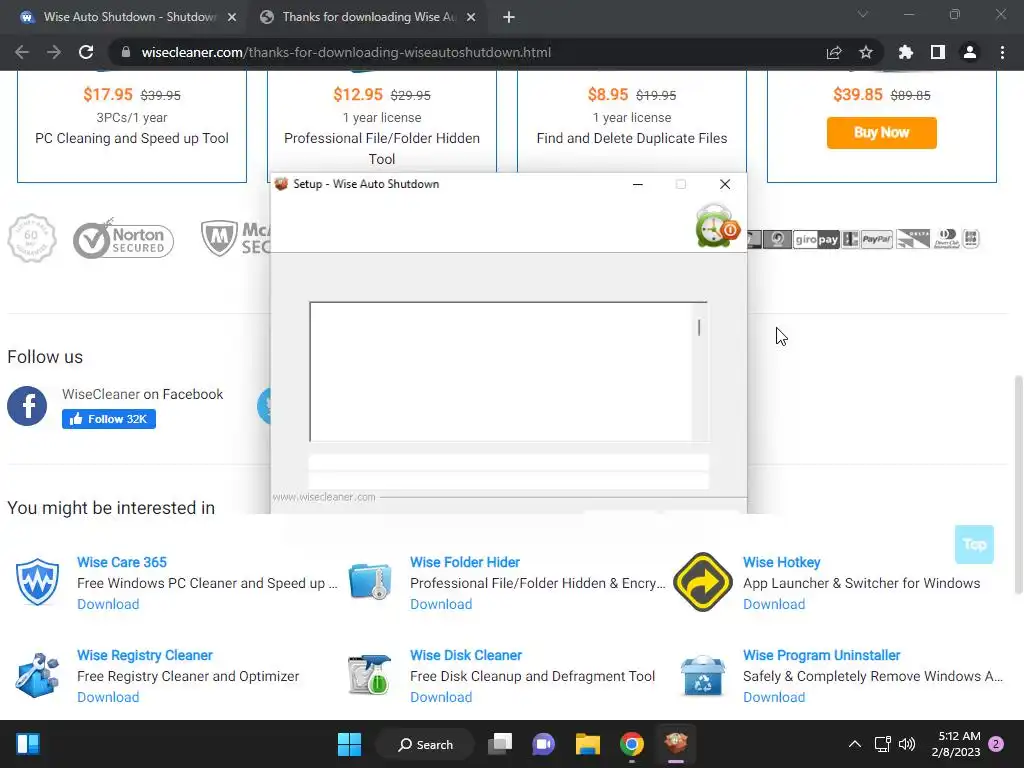Download Wise Folder Hider

[x=441, y=604]
